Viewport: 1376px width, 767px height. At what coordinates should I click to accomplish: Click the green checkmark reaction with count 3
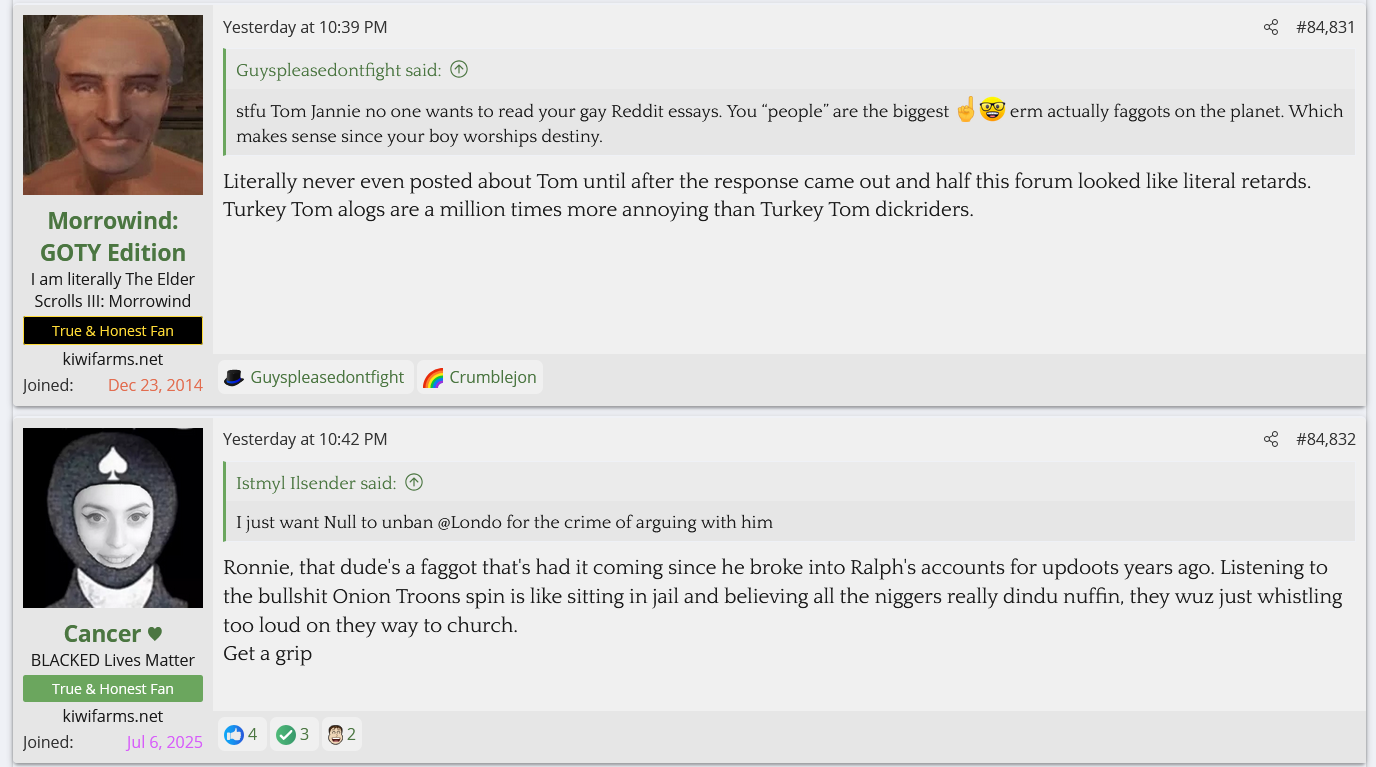pos(286,734)
